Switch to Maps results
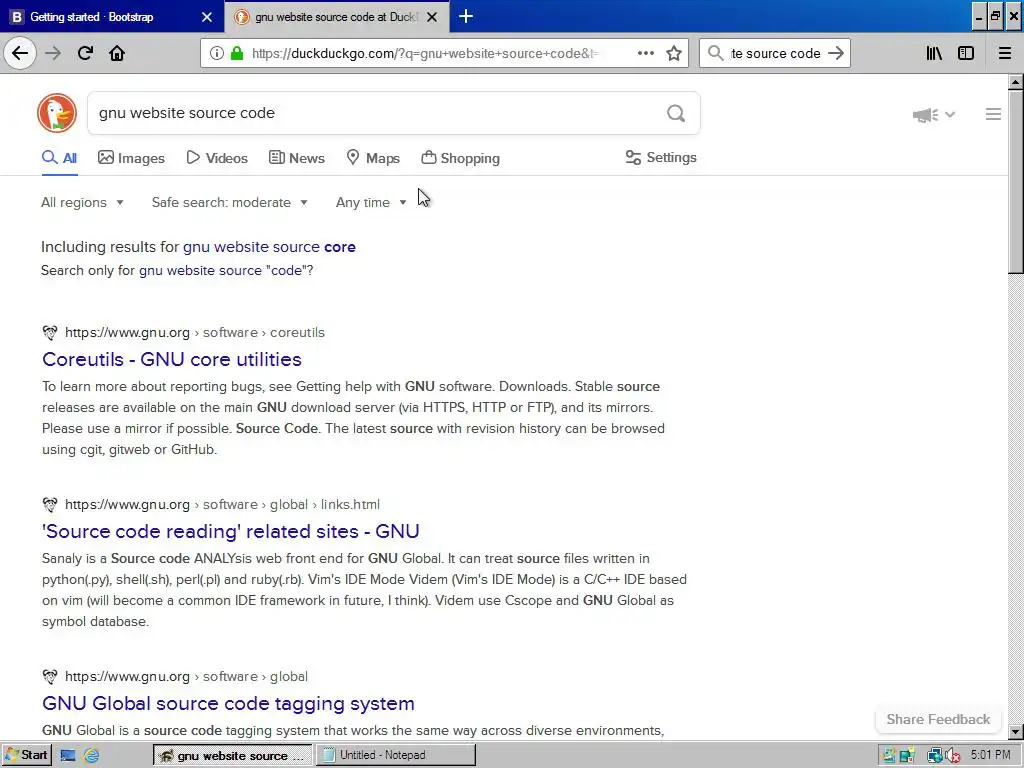Image resolution: width=1024 pixels, height=768 pixels. click(373, 158)
